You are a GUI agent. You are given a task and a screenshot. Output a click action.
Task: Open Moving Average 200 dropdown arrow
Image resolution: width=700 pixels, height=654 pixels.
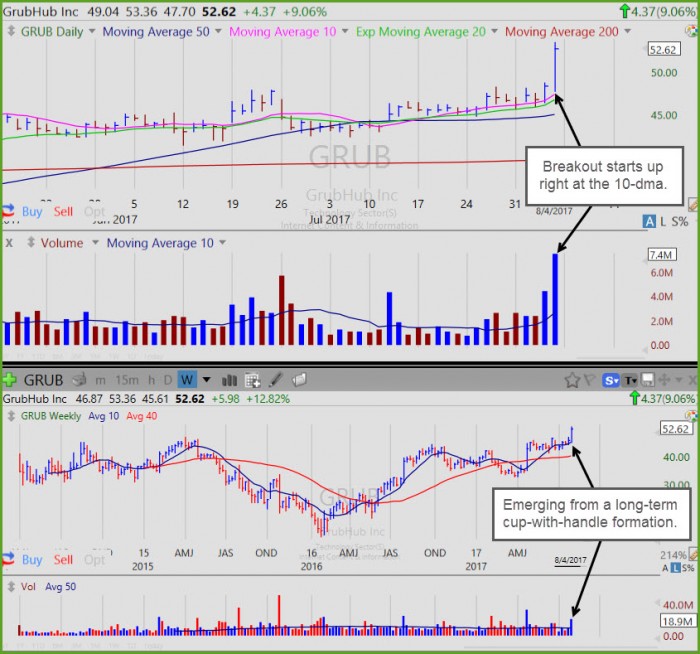coord(628,31)
